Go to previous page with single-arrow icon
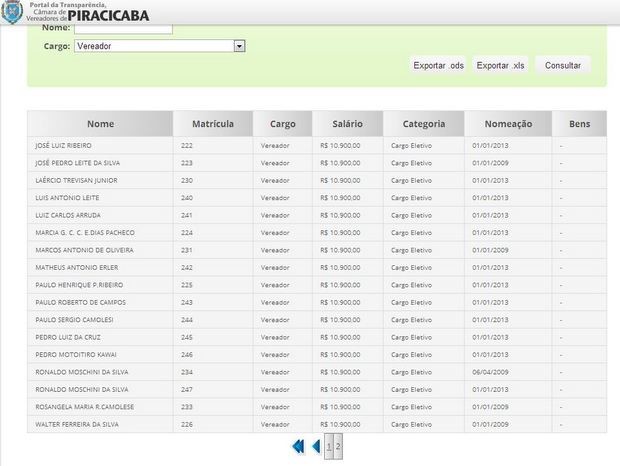The width and height of the screenshot is (620, 466). tap(316, 446)
